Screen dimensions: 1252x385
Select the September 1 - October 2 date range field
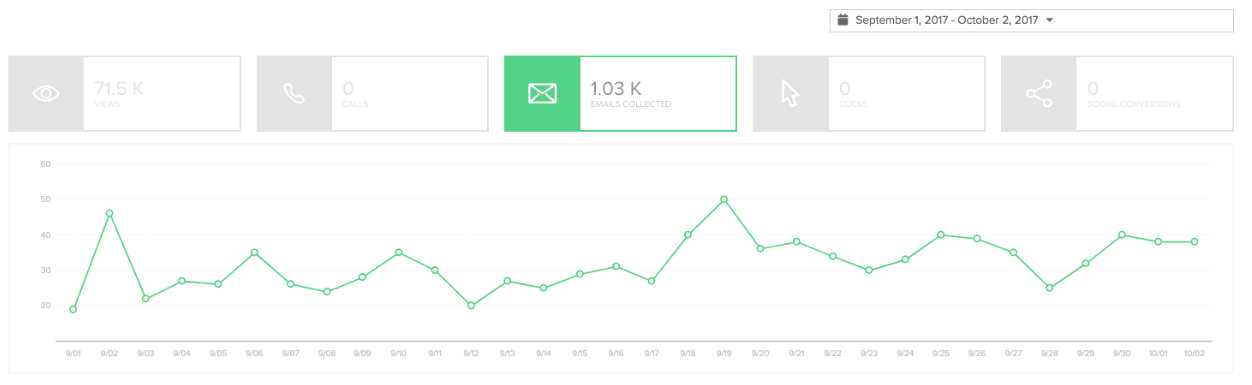point(1031,20)
